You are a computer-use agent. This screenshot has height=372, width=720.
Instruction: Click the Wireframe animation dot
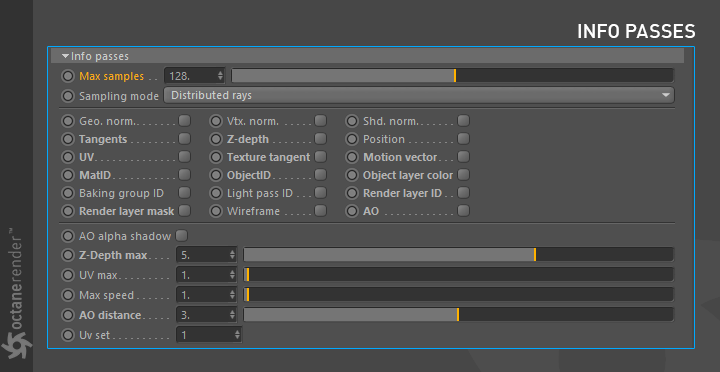216,211
